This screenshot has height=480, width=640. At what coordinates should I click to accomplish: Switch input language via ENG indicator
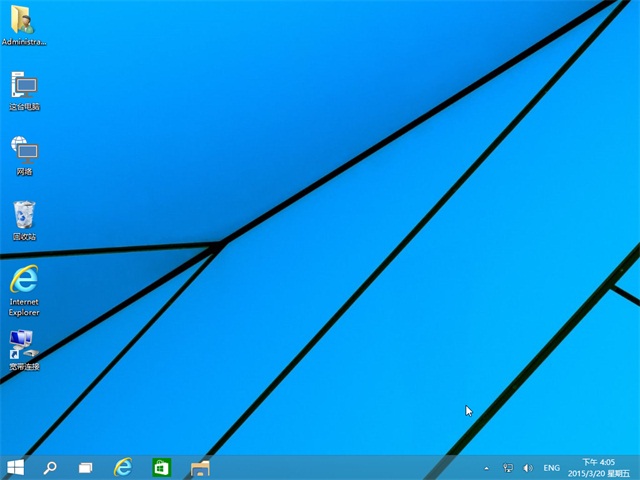(551, 468)
